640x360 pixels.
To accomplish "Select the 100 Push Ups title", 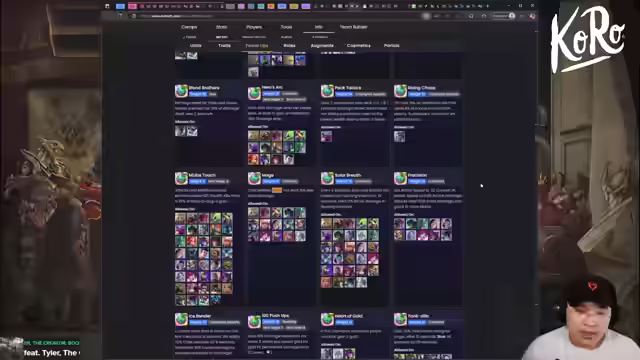I will pos(276,316).
